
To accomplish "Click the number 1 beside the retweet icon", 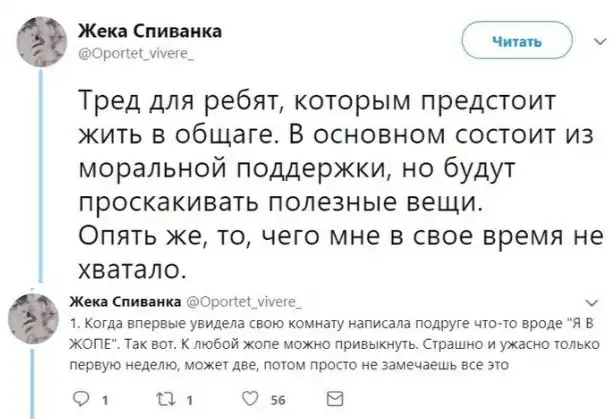I will (190, 397).
